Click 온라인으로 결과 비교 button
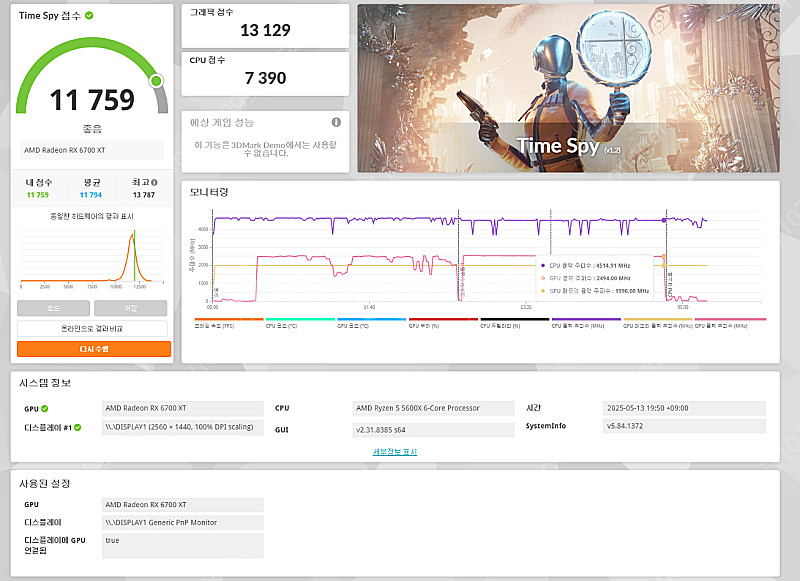 click(92, 329)
